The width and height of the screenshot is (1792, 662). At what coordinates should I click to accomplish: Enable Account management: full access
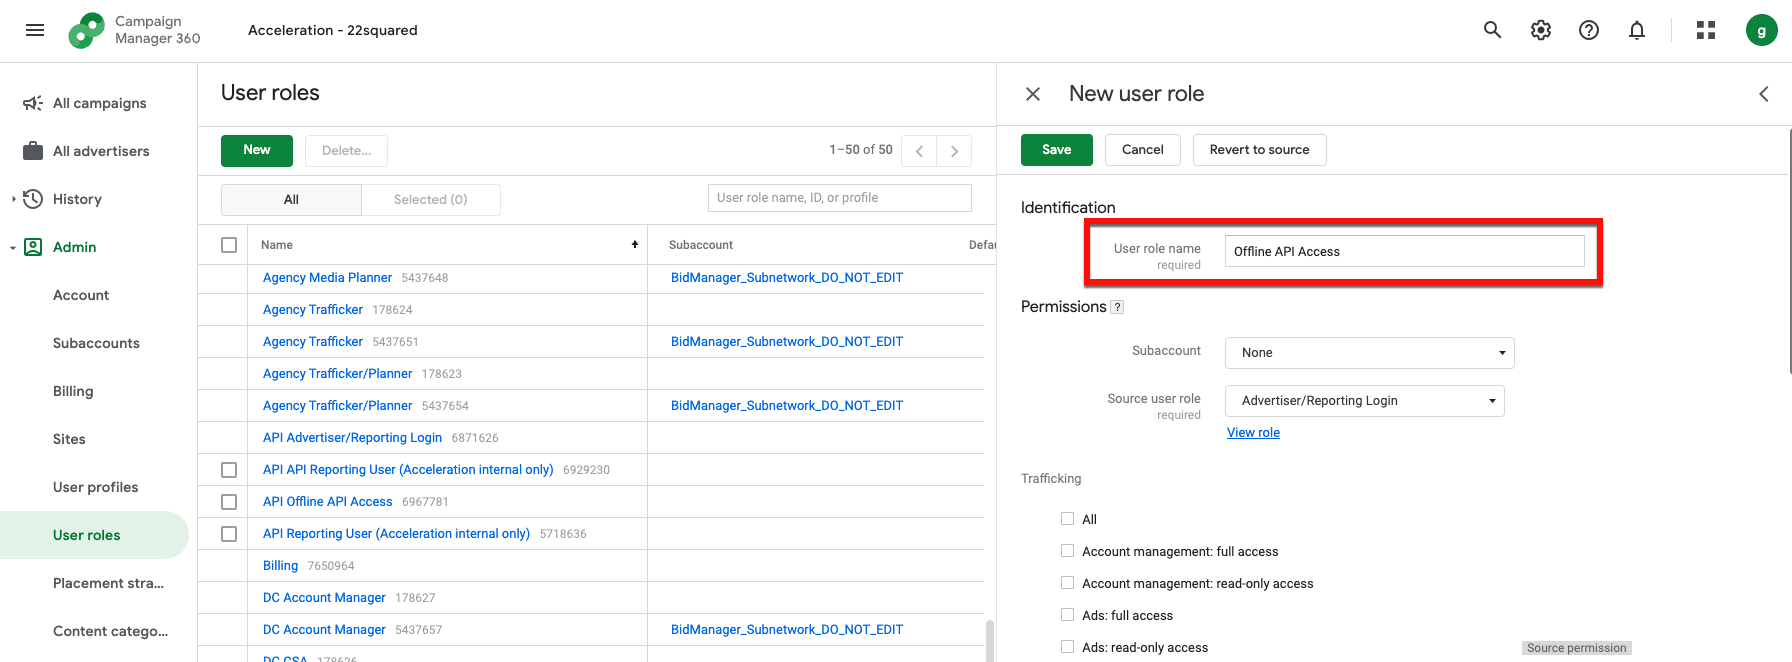[1067, 551]
